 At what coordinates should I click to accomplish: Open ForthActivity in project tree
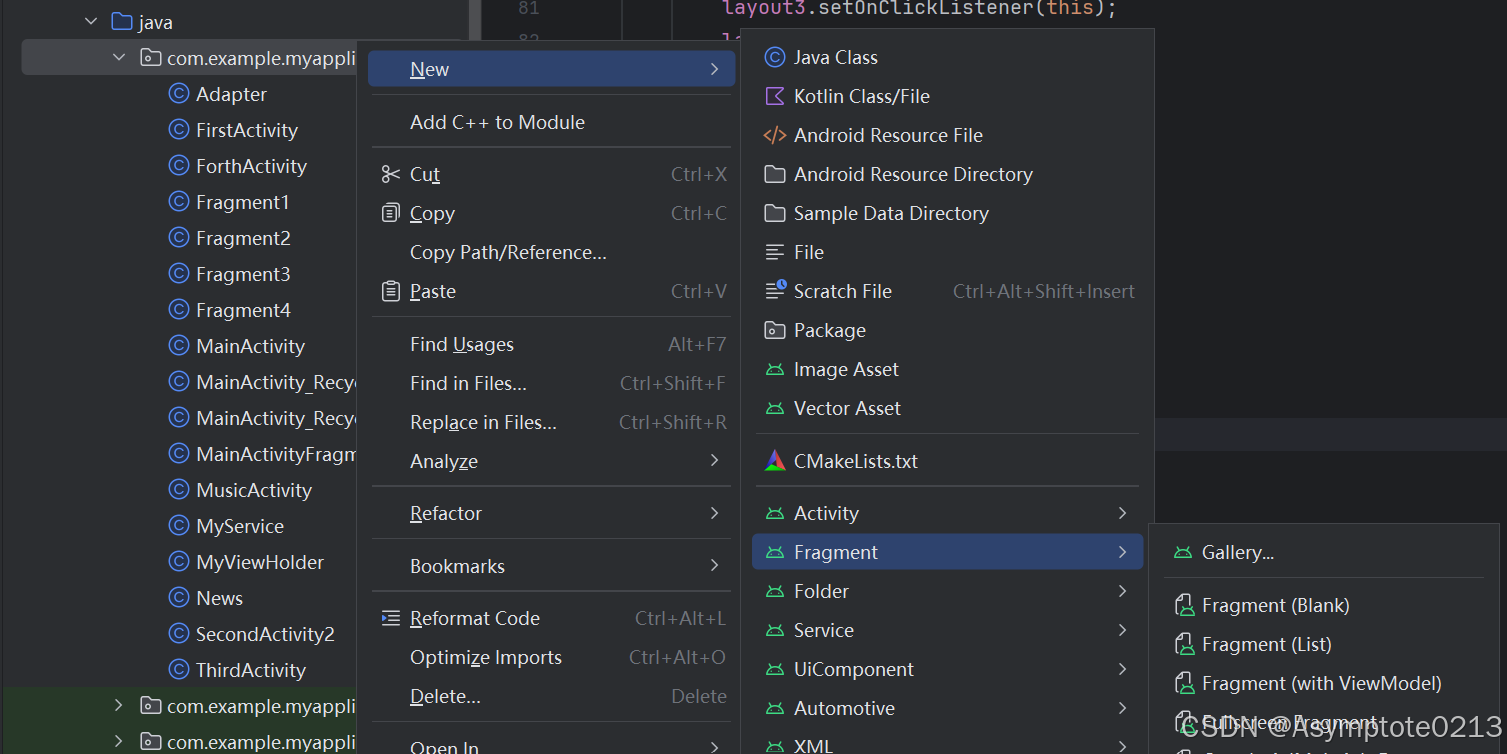coord(251,166)
